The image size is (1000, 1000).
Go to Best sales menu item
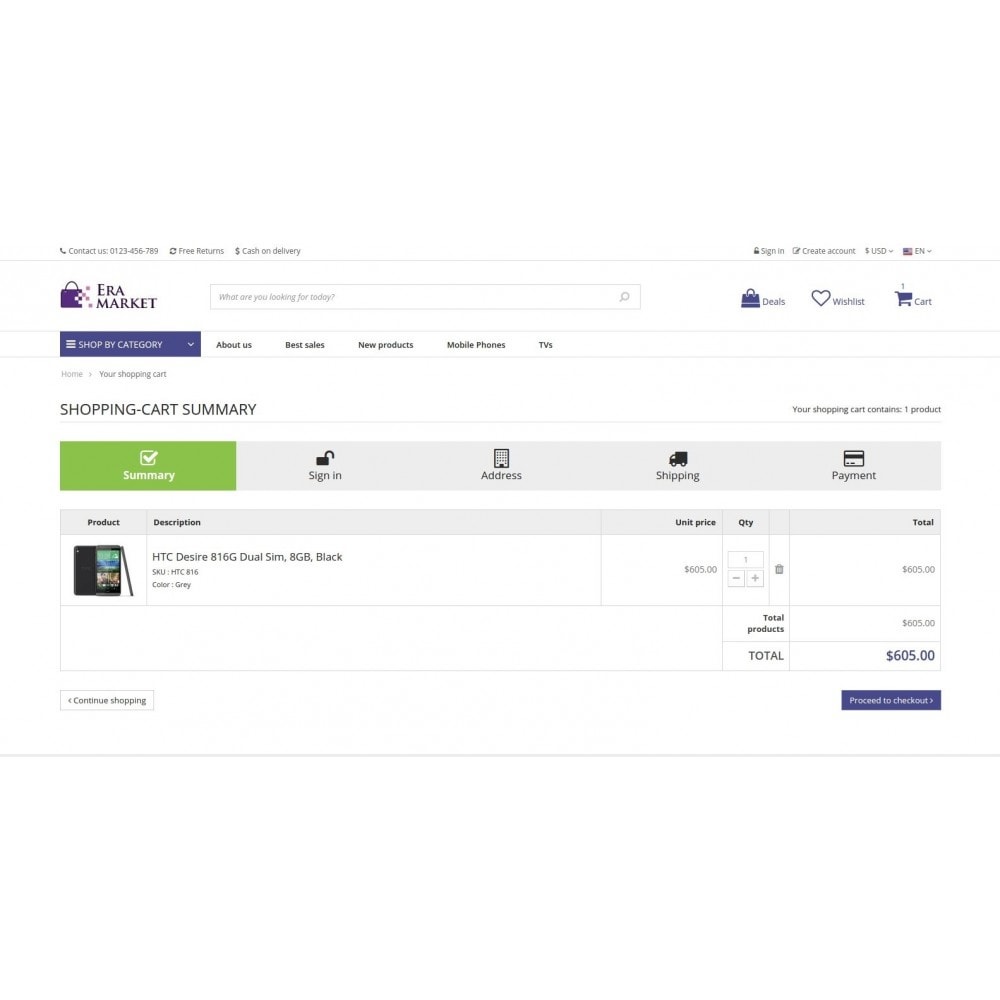pos(305,345)
